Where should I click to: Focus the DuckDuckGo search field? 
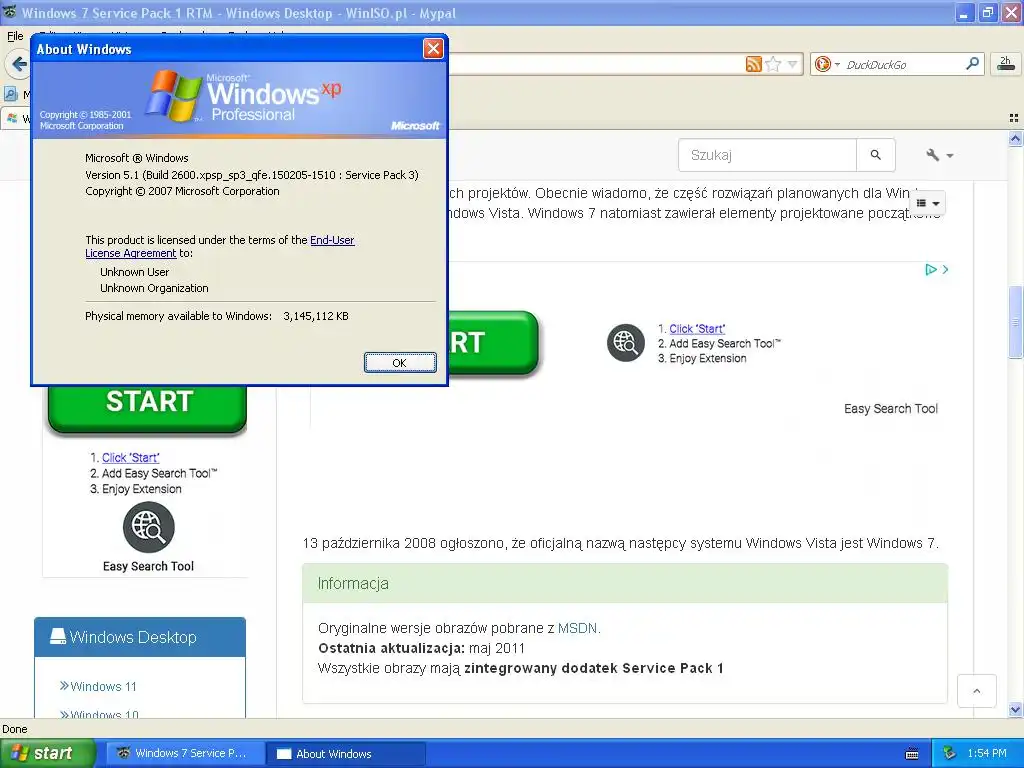click(903, 64)
